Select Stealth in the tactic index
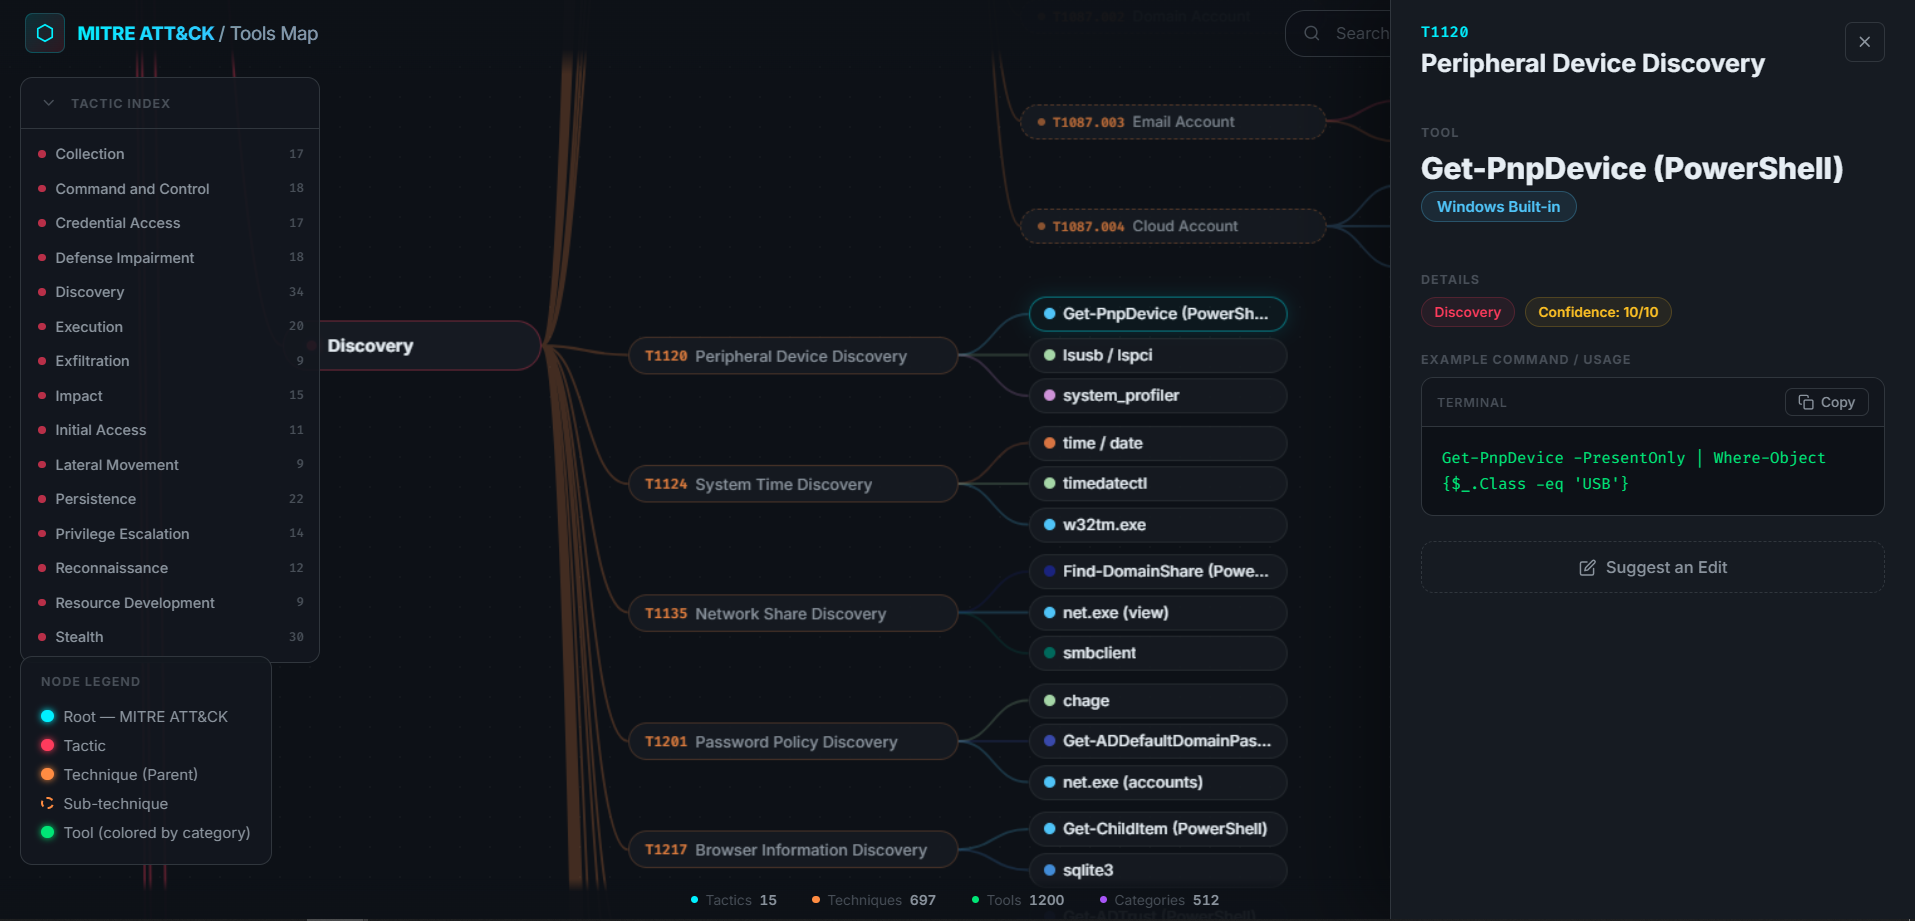 click(170, 637)
